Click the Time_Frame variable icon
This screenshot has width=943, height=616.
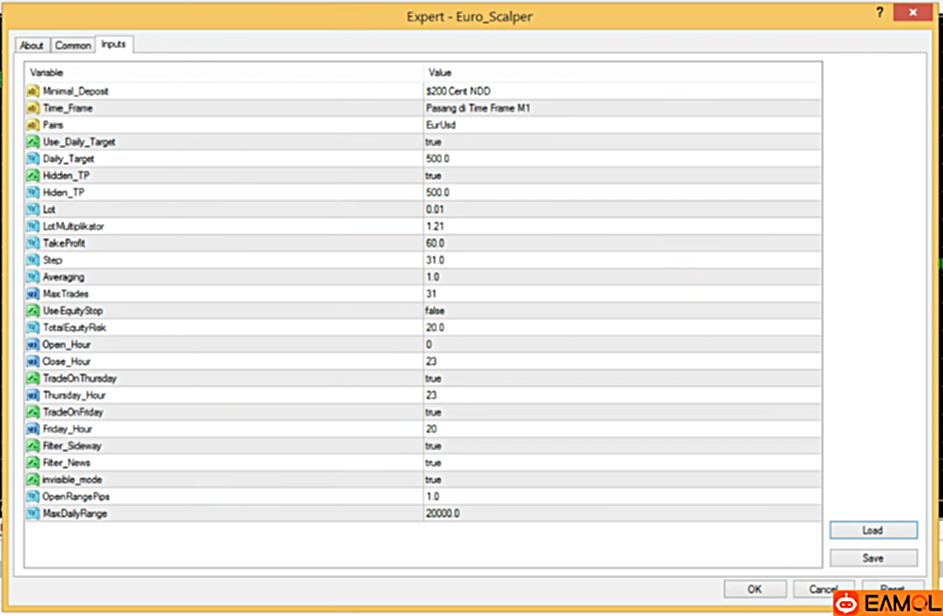tap(32, 108)
